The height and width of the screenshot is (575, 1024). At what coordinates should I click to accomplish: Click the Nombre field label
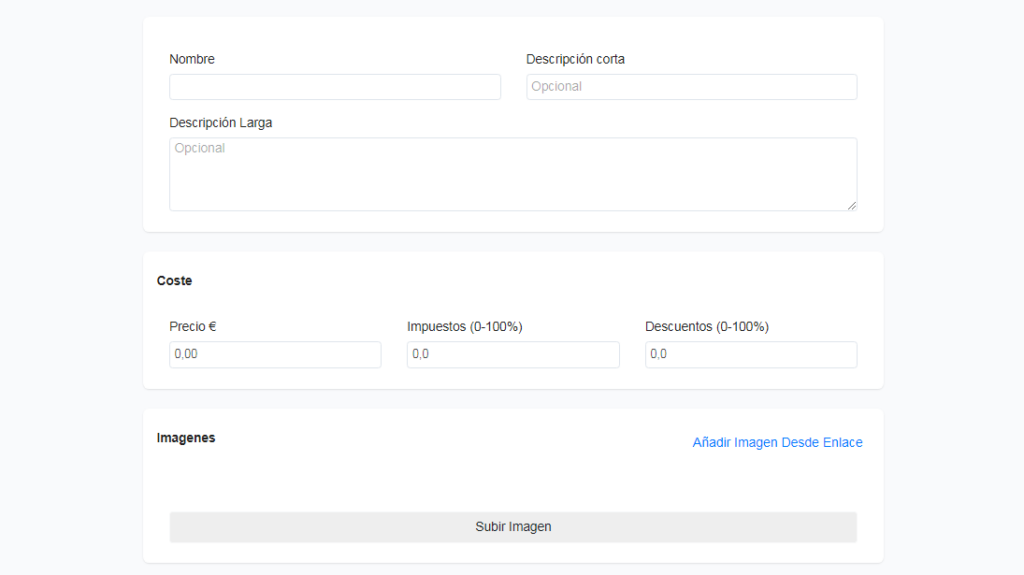(192, 59)
